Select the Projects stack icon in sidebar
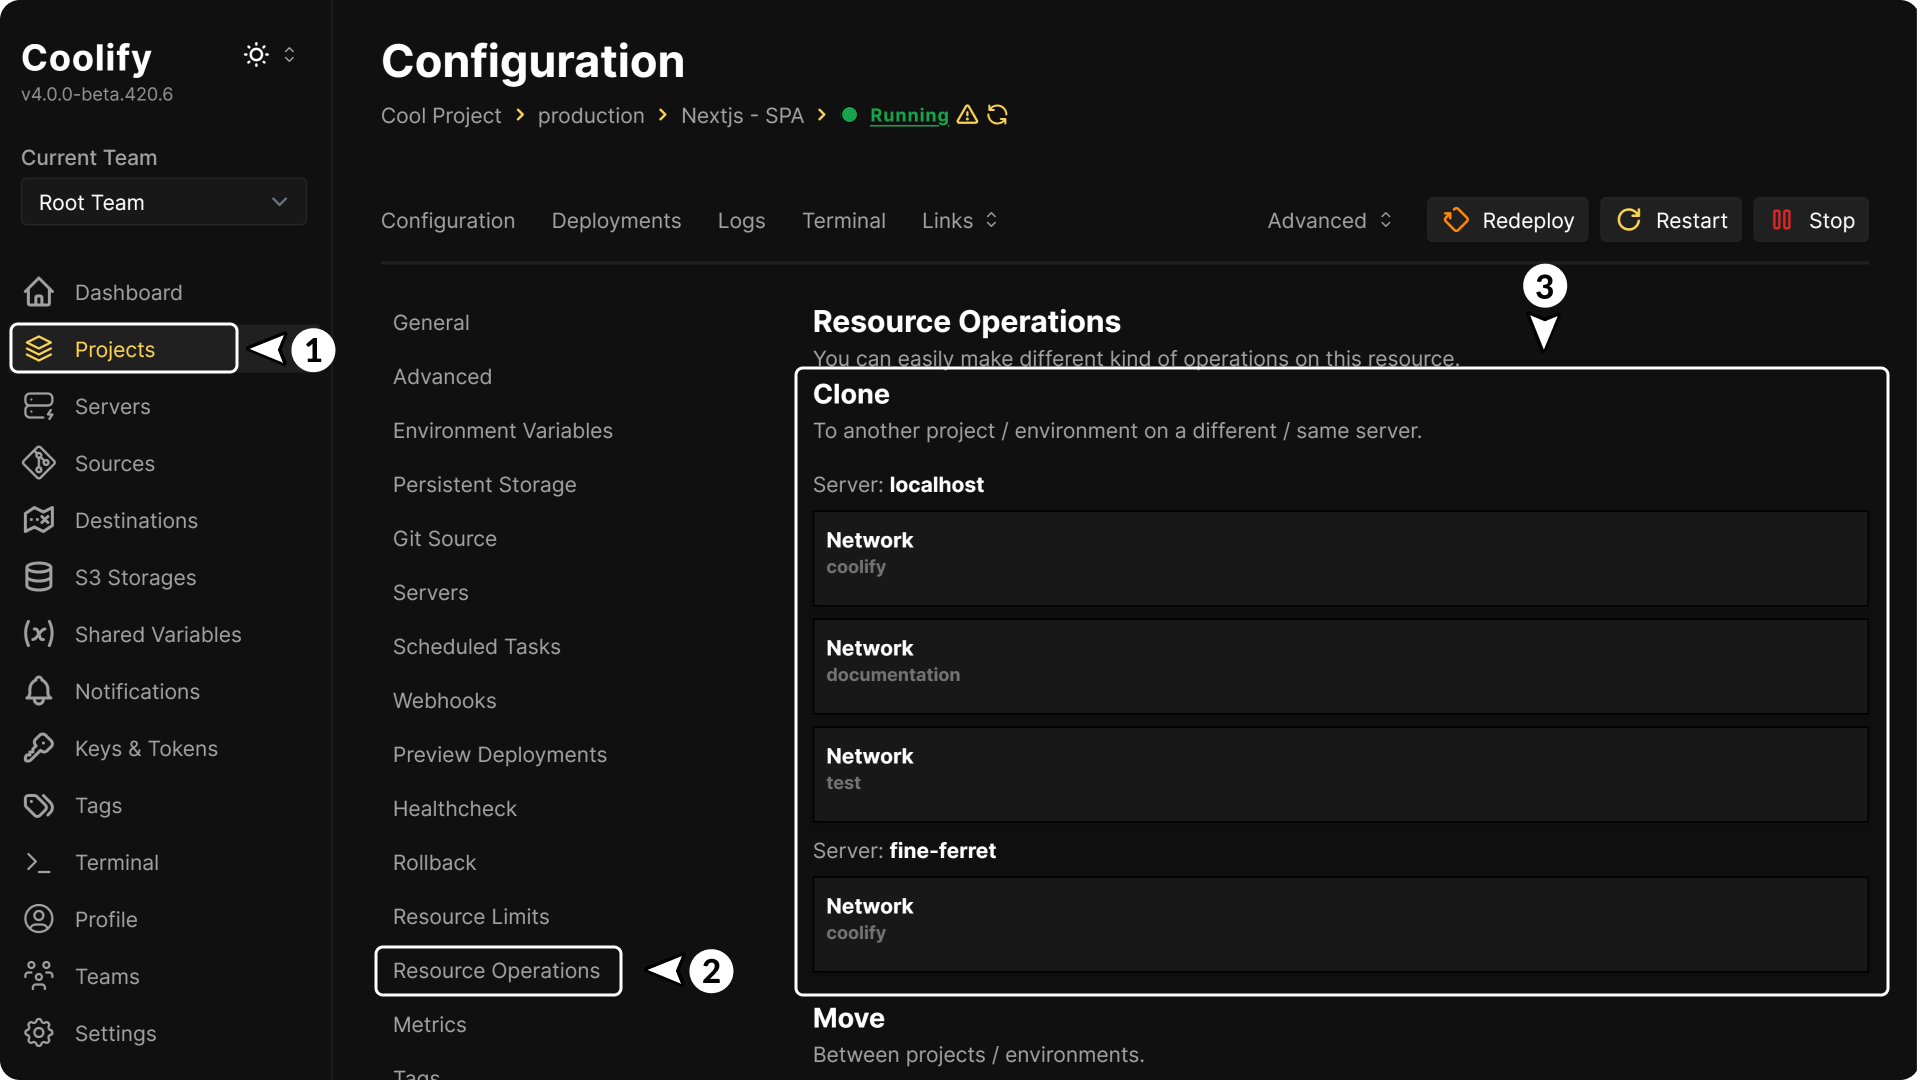The image size is (1920, 1080). pyautogui.click(x=39, y=349)
